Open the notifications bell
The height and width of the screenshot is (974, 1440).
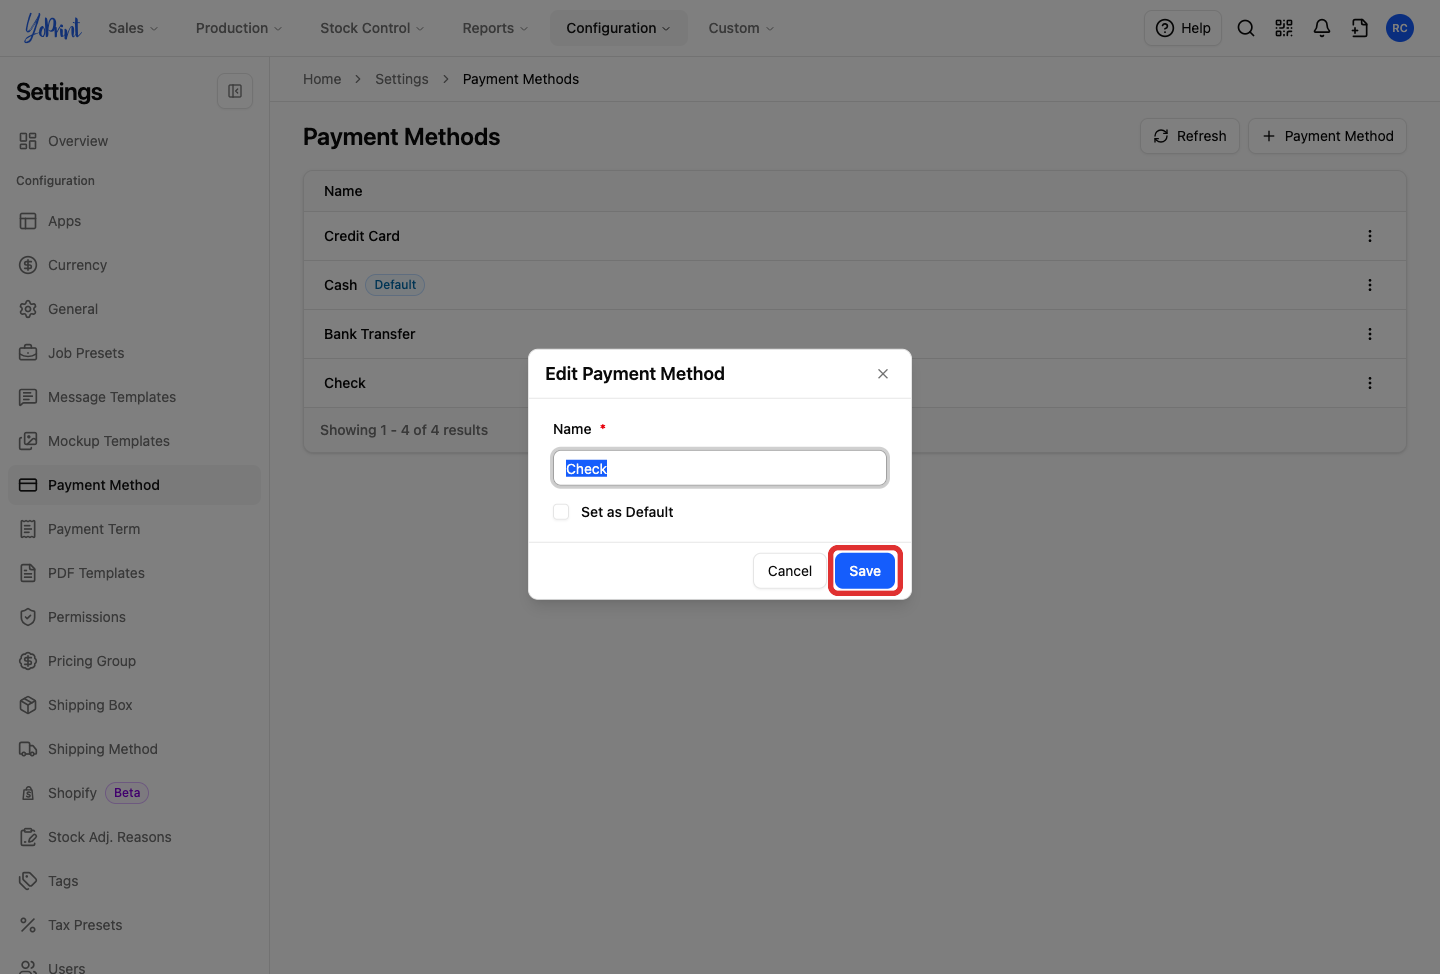tap(1322, 28)
